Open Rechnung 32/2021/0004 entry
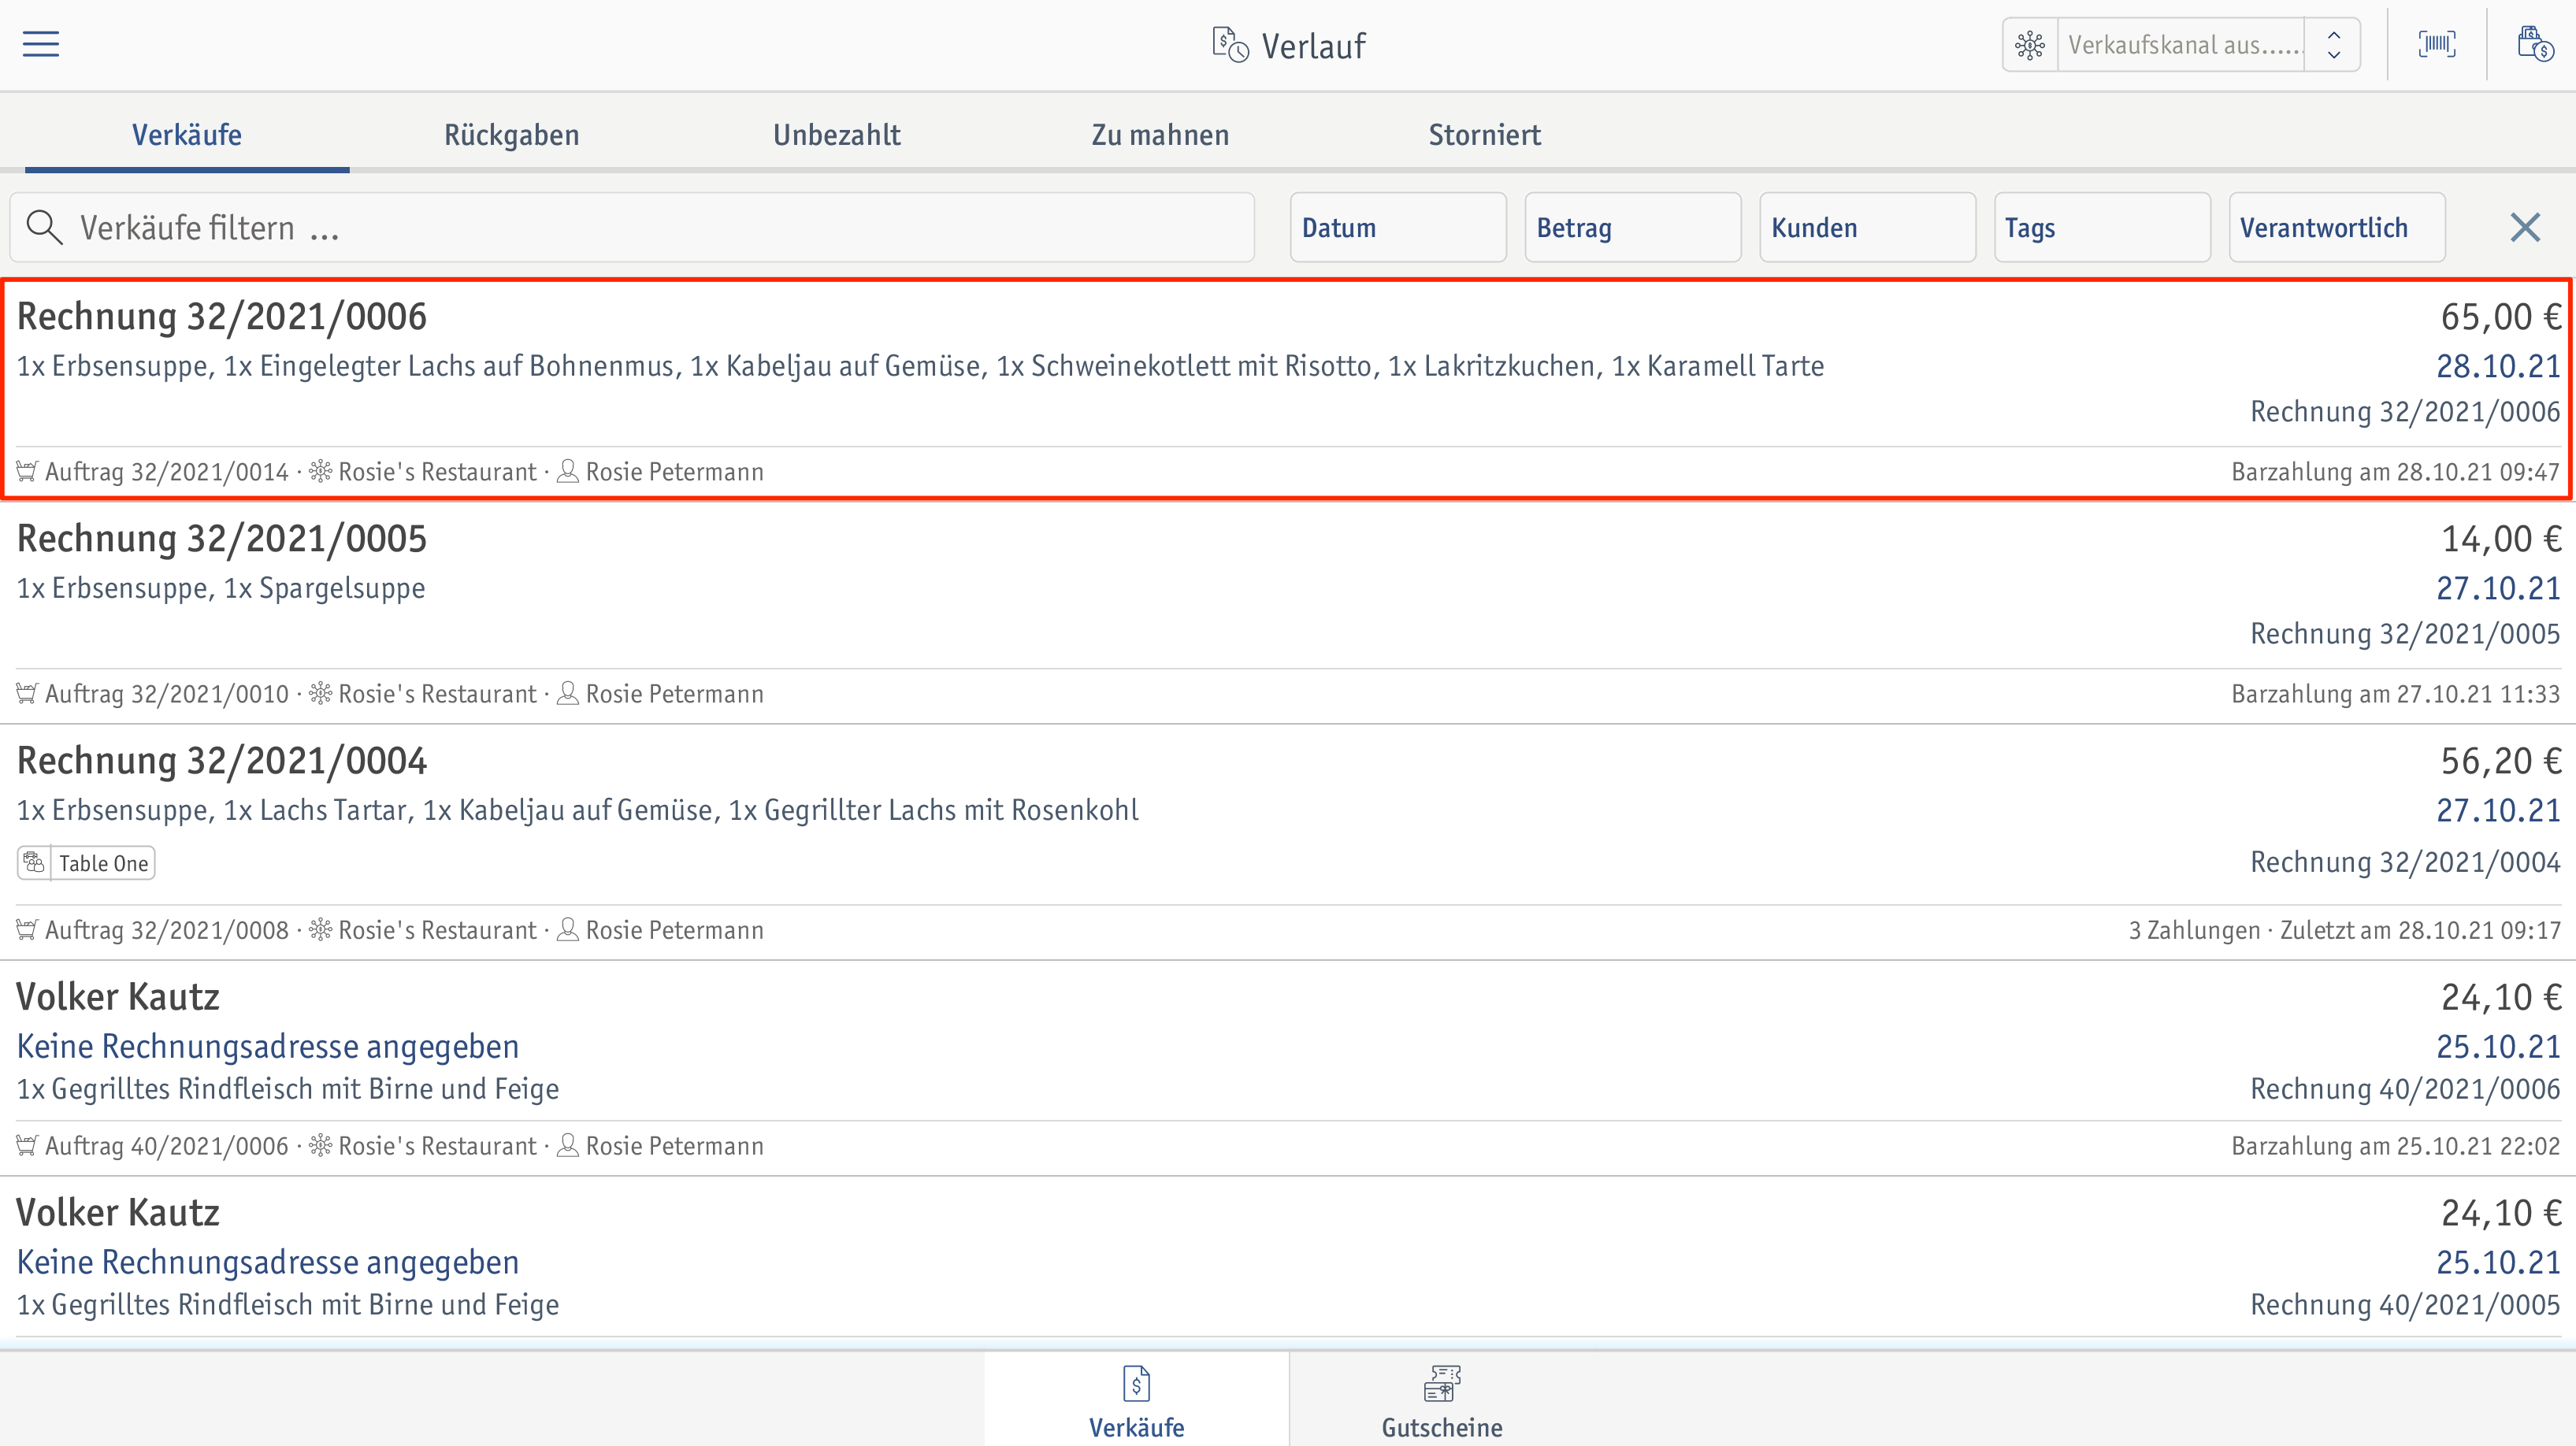Image resolution: width=2576 pixels, height=1446 pixels. [1288, 842]
